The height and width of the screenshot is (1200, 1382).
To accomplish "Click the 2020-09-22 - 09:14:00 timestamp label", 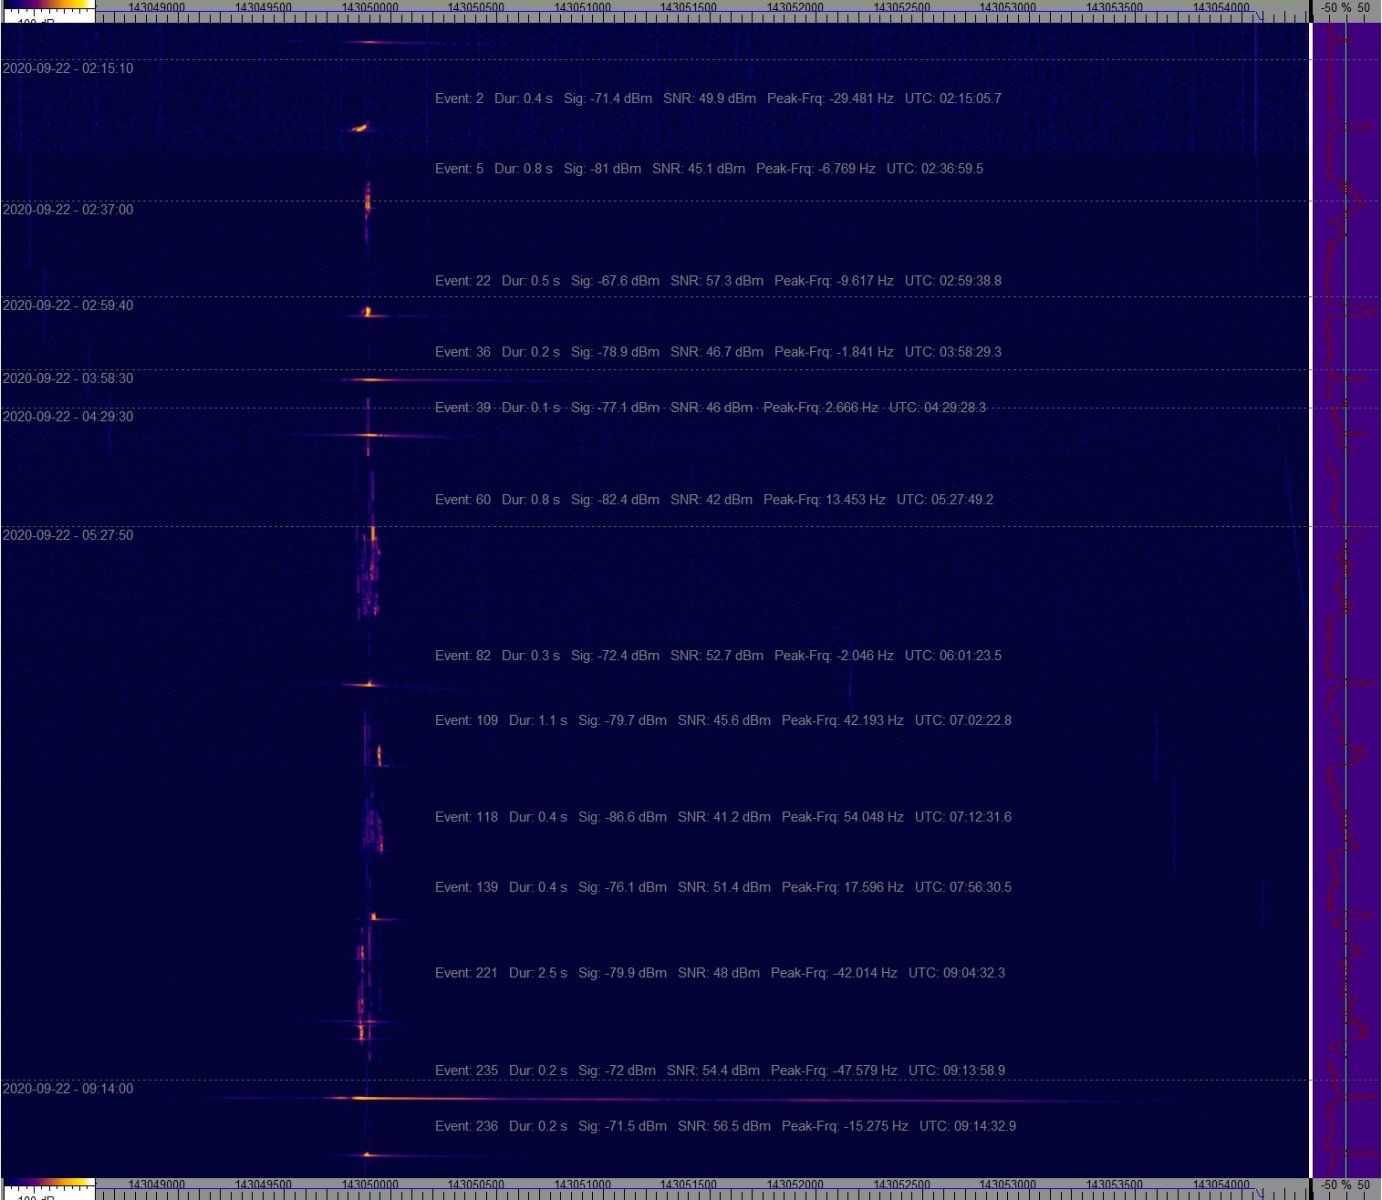I will (68, 1088).
